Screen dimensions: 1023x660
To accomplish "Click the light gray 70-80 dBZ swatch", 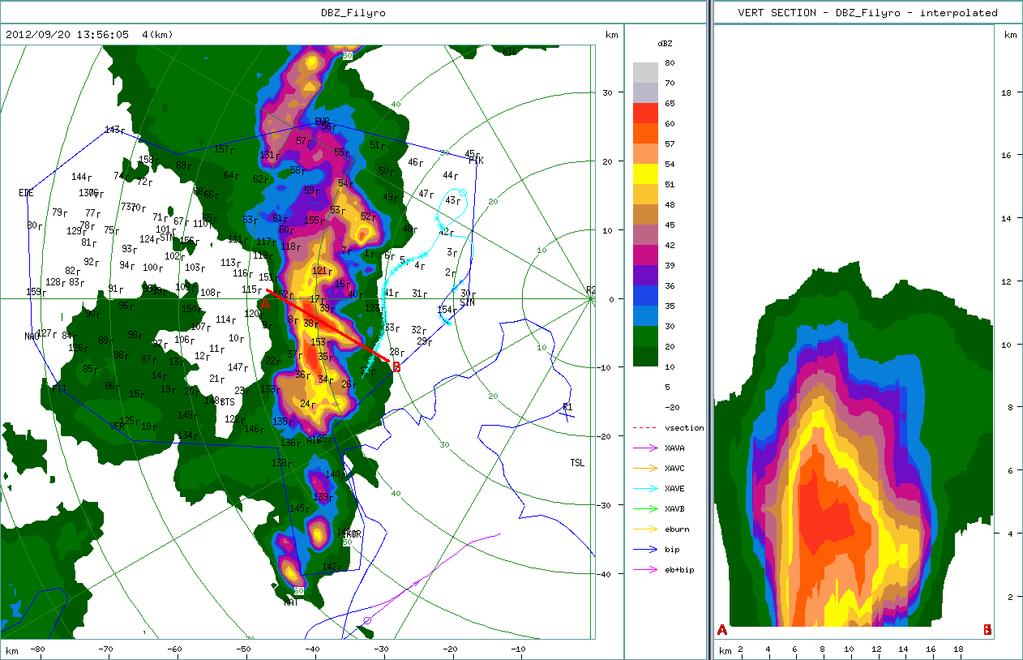I will click(x=645, y=72).
